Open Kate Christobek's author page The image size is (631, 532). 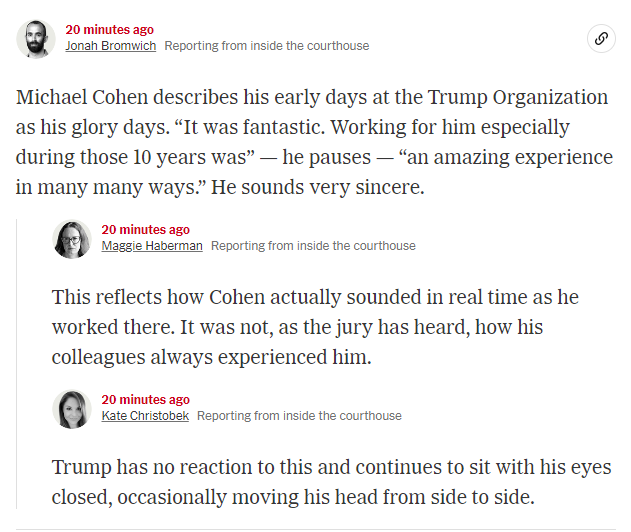click(x=145, y=416)
